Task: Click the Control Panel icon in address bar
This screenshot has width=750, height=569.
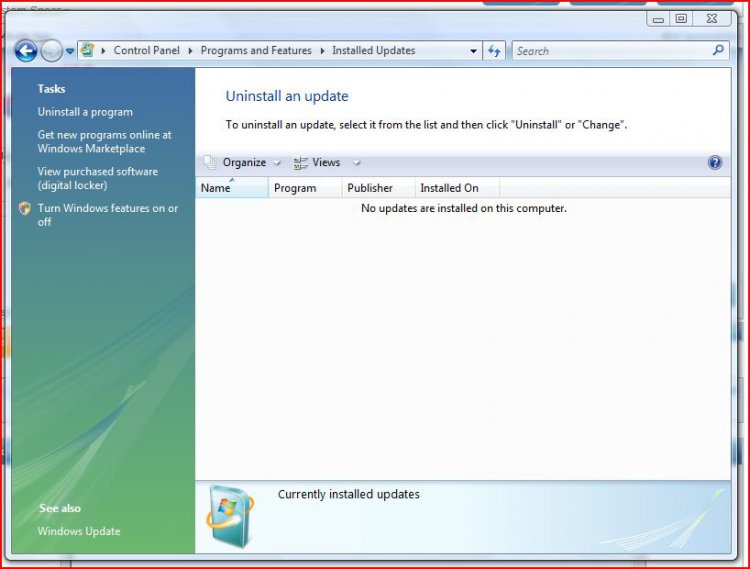Action: 88,50
